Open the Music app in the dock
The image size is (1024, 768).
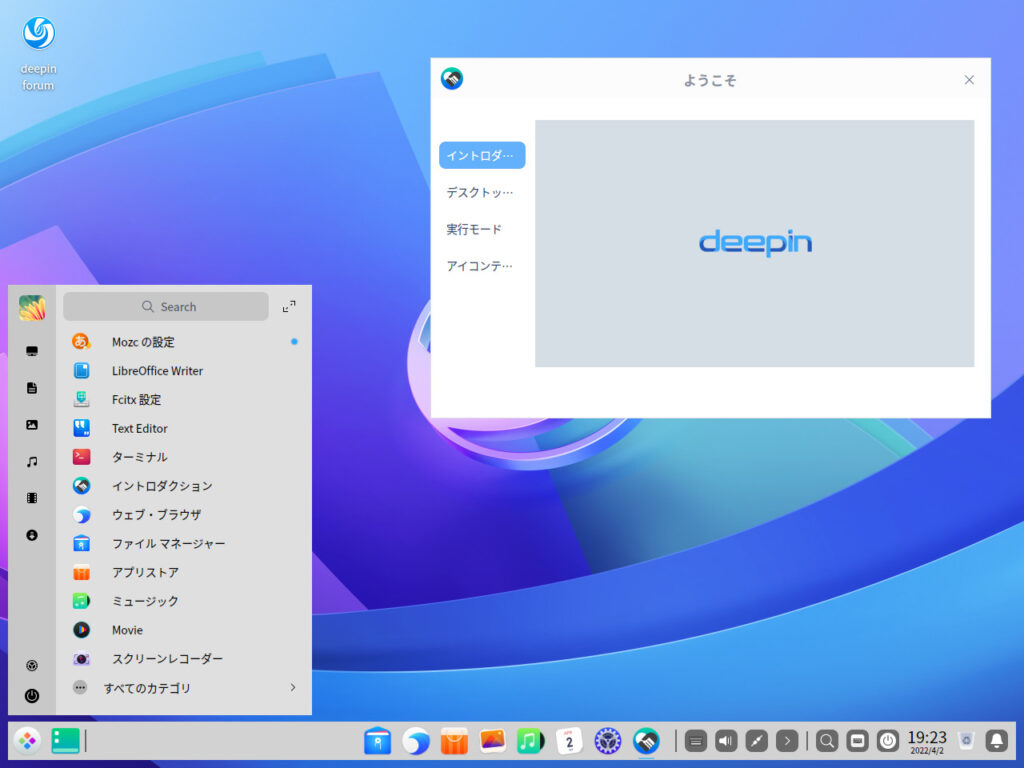[530, 741]
